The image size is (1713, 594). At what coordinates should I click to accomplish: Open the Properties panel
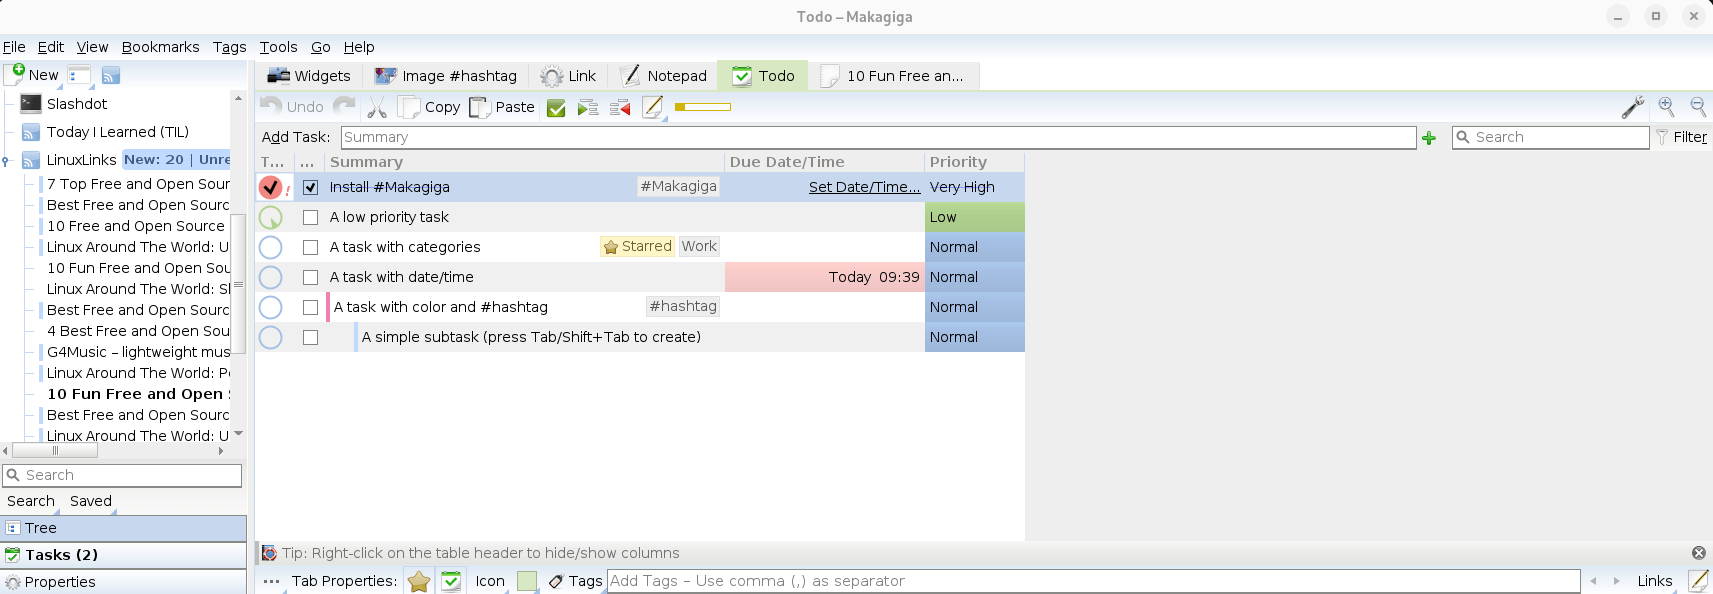pos(124,582)
